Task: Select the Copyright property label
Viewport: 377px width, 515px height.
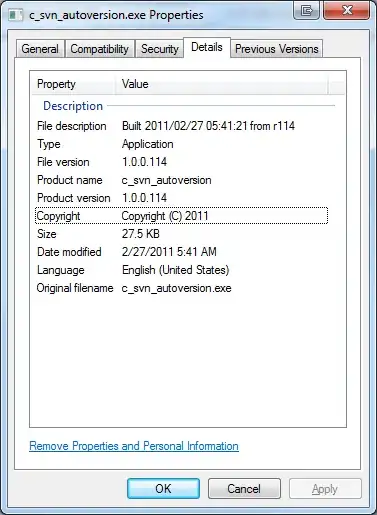Action: click(58, 216)
